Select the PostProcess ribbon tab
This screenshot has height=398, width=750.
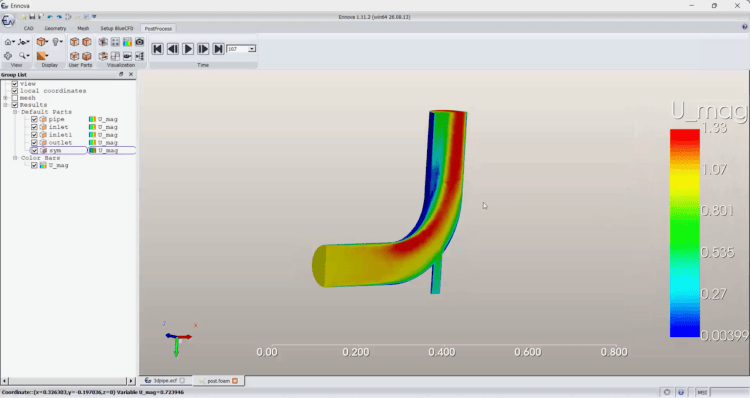click(x=158, y=29)
